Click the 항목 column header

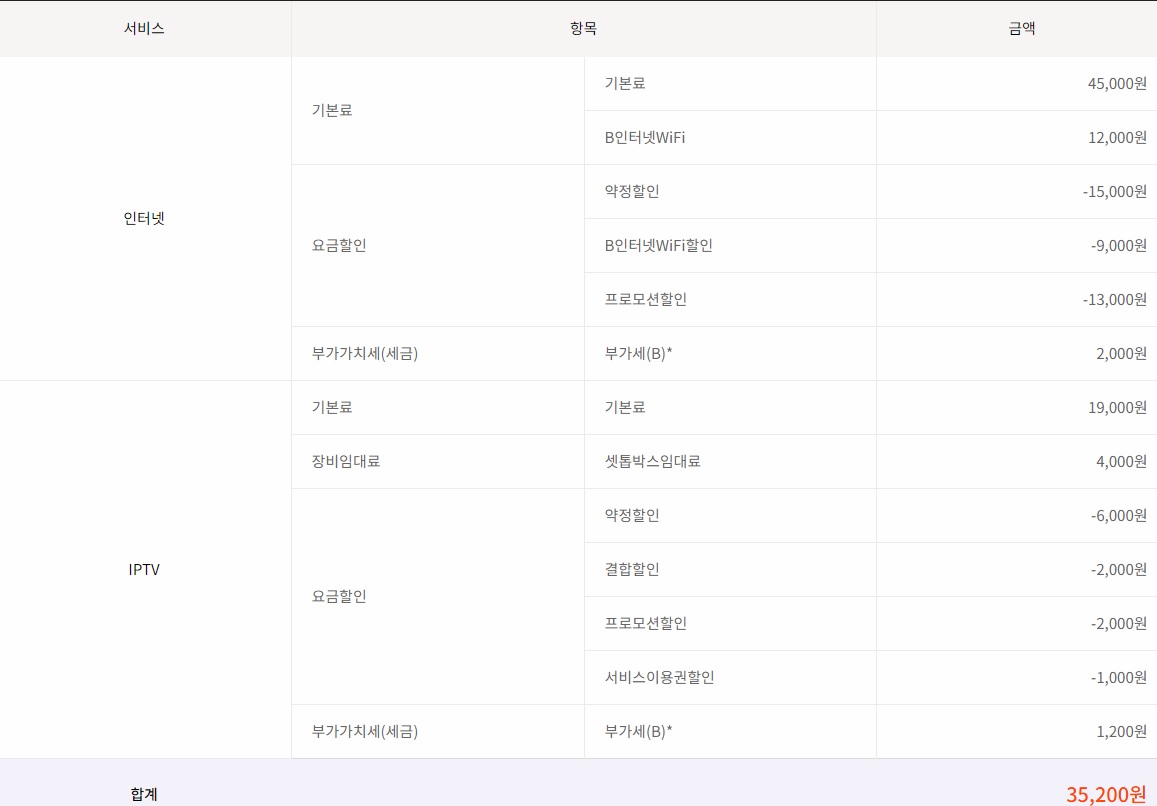(x=583, y=29)
